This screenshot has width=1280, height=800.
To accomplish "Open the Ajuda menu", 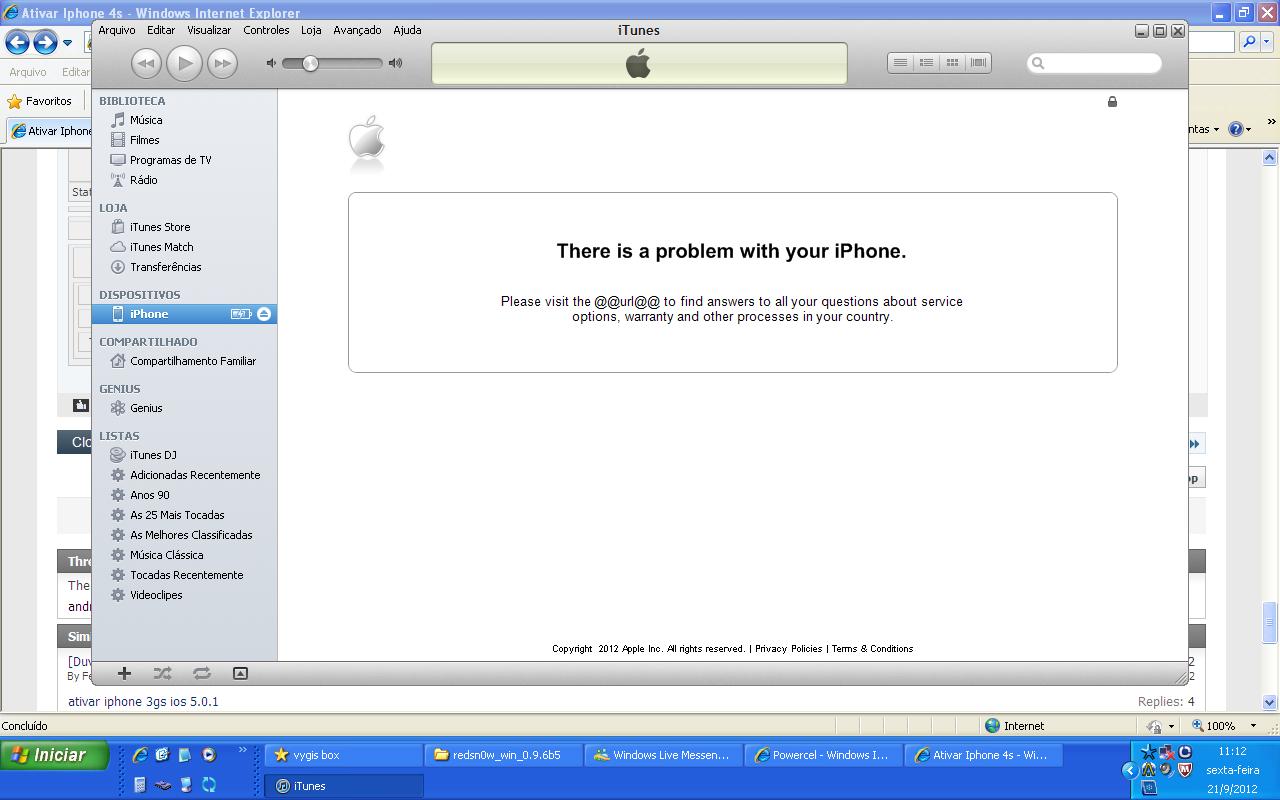I will point(407,30).
